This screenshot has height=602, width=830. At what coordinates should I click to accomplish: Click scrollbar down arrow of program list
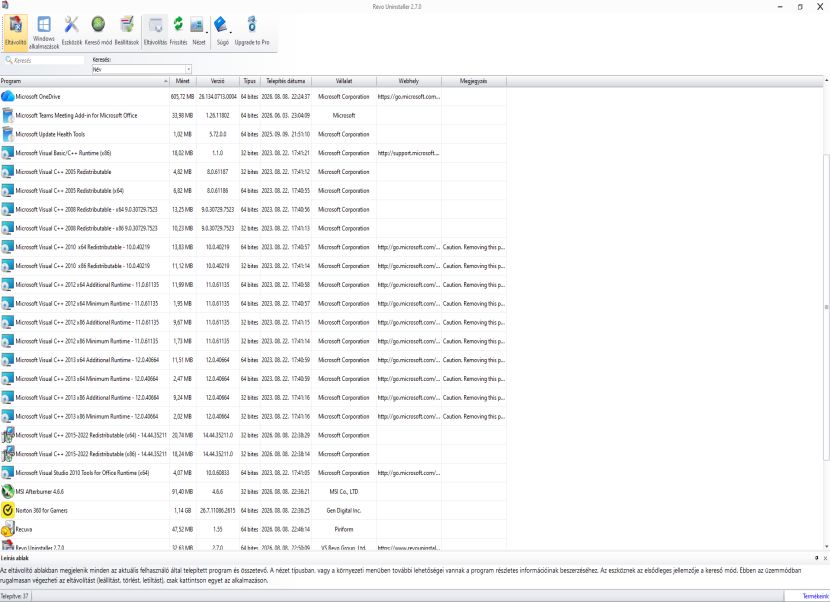[x=826, y=546]
